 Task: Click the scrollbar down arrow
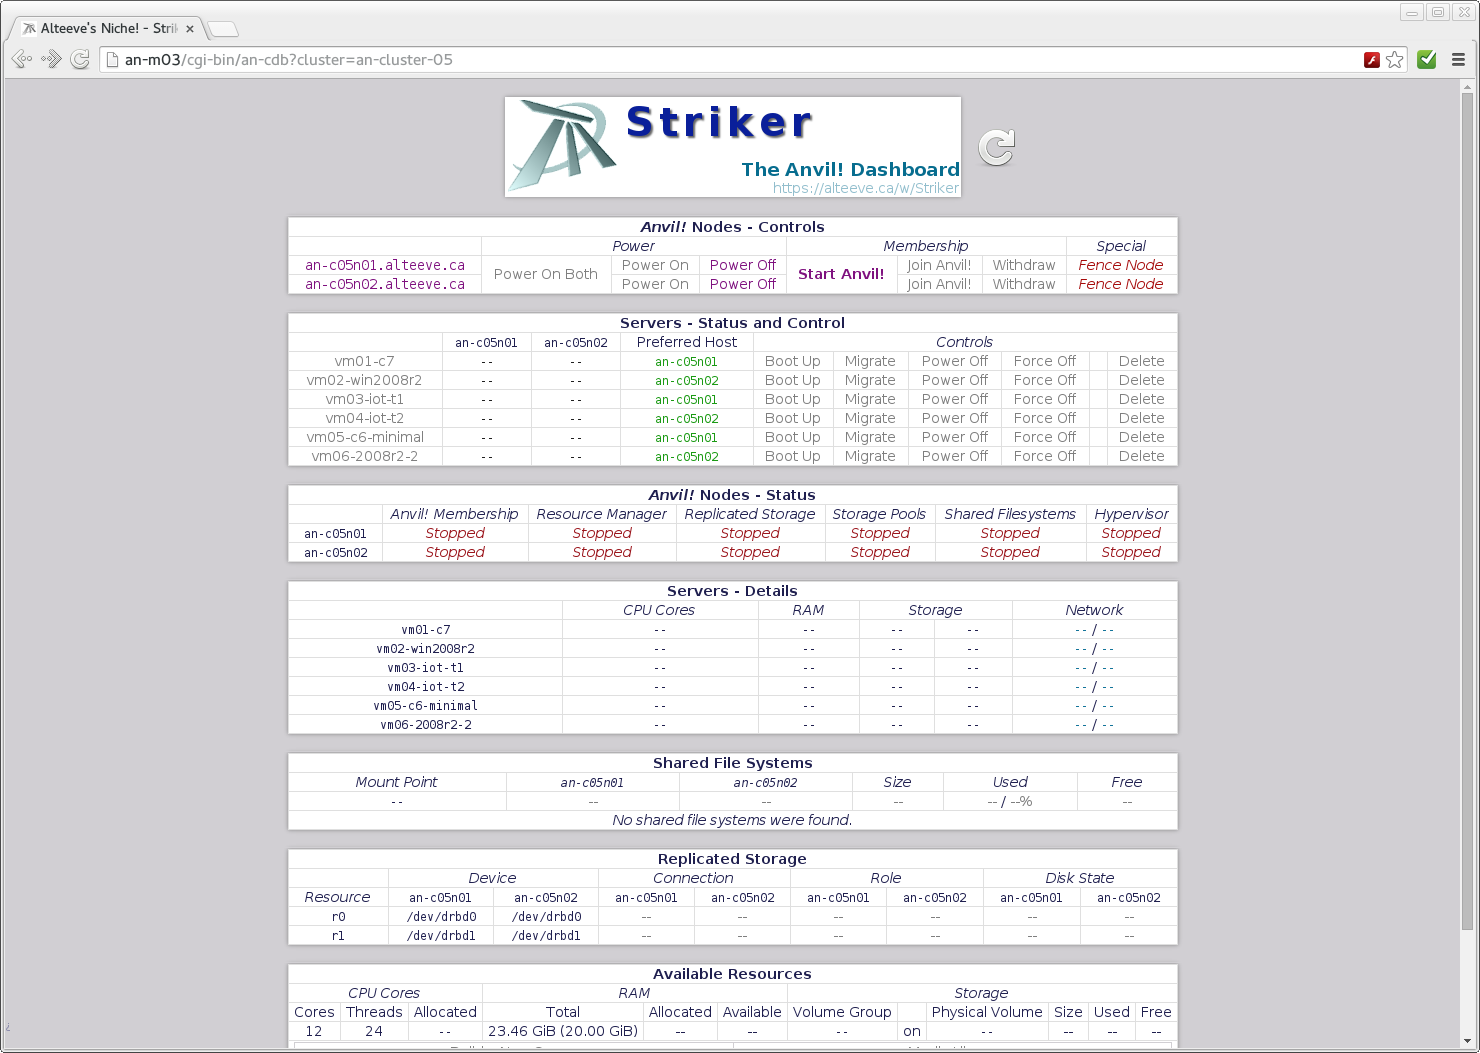pyautogui.click(x=1468, y=1040)
